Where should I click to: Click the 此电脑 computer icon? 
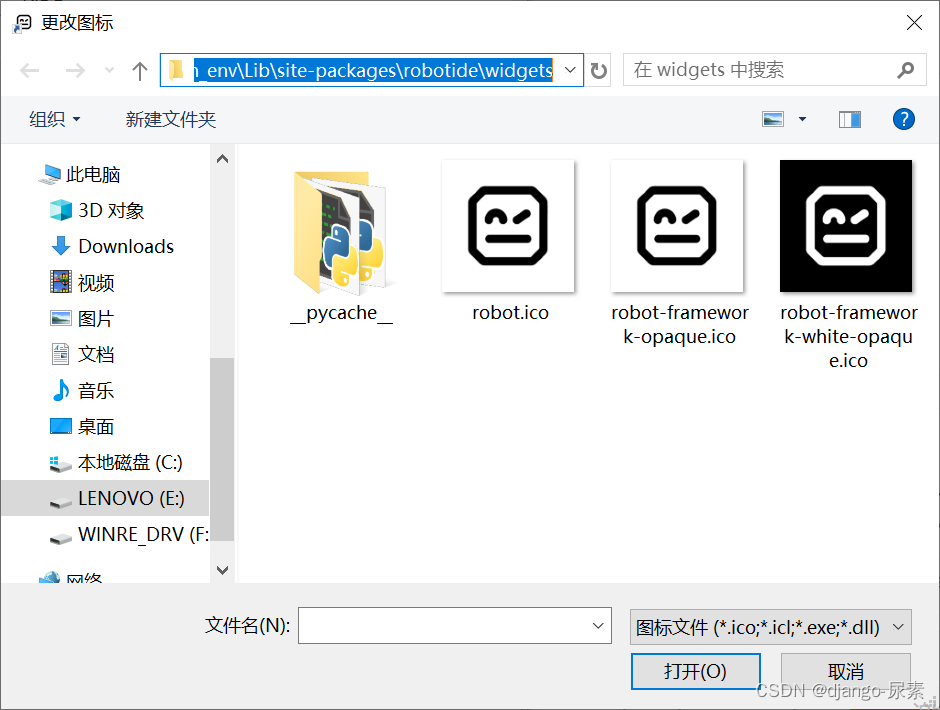click(x=49, y=175)
